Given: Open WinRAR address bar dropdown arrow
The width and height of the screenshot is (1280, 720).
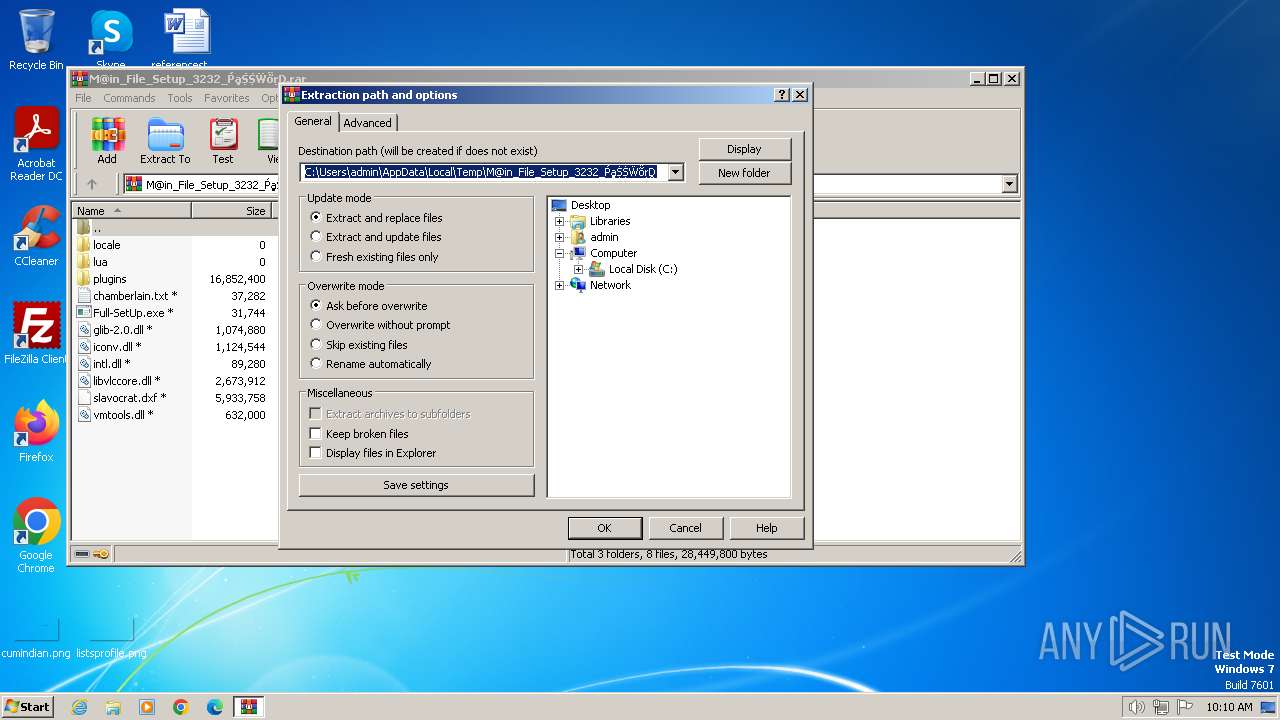Looking at the screenshot, I should click(x=1009, y=184).
